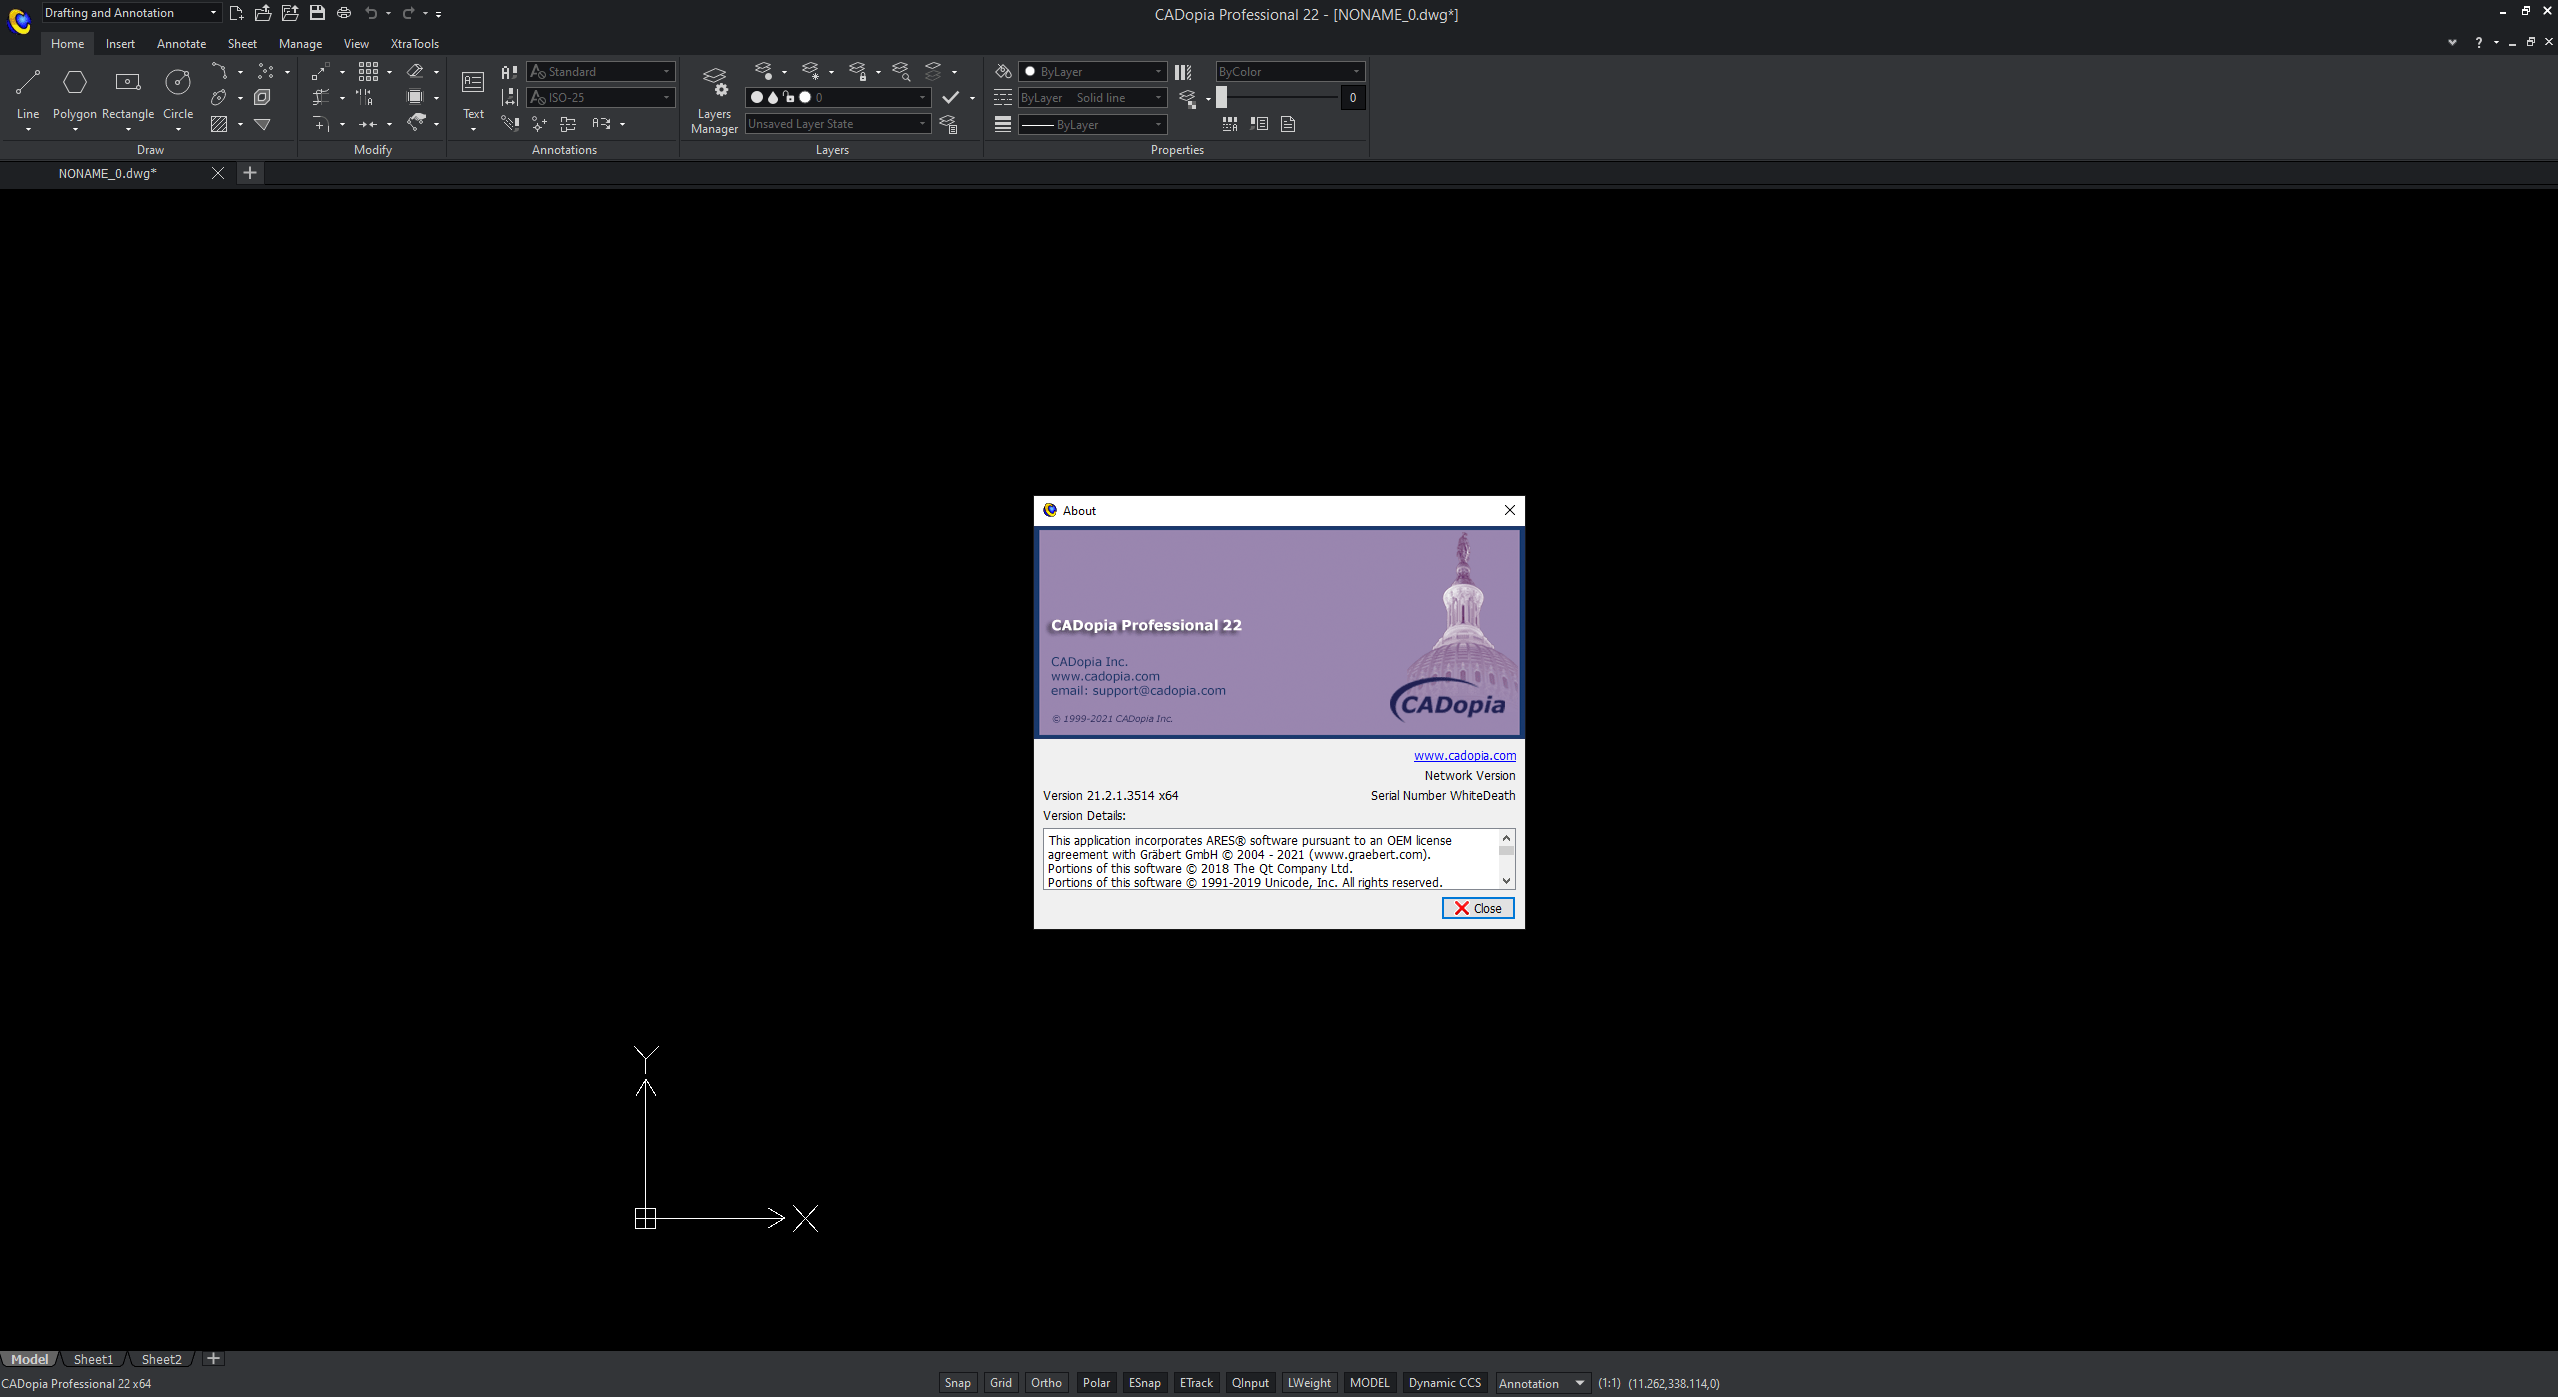
Task: Open the Solid line linestyle dropdown
Action: pyautogui.click(x=1093, y=97)
